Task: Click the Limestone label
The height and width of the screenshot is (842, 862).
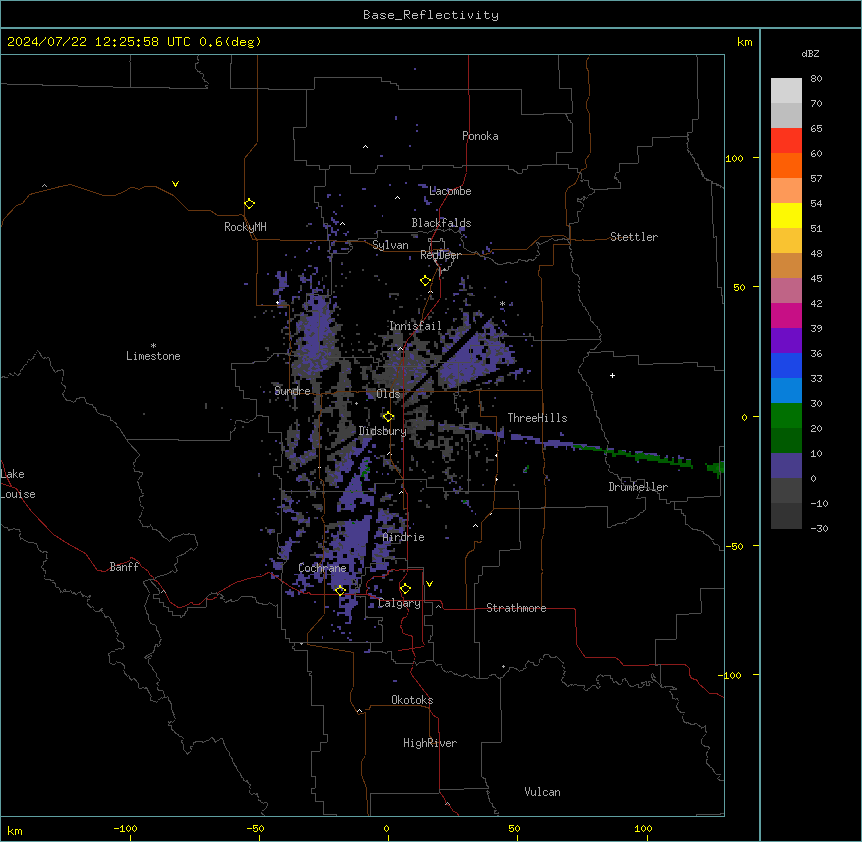Action: (x=153, y=356)
